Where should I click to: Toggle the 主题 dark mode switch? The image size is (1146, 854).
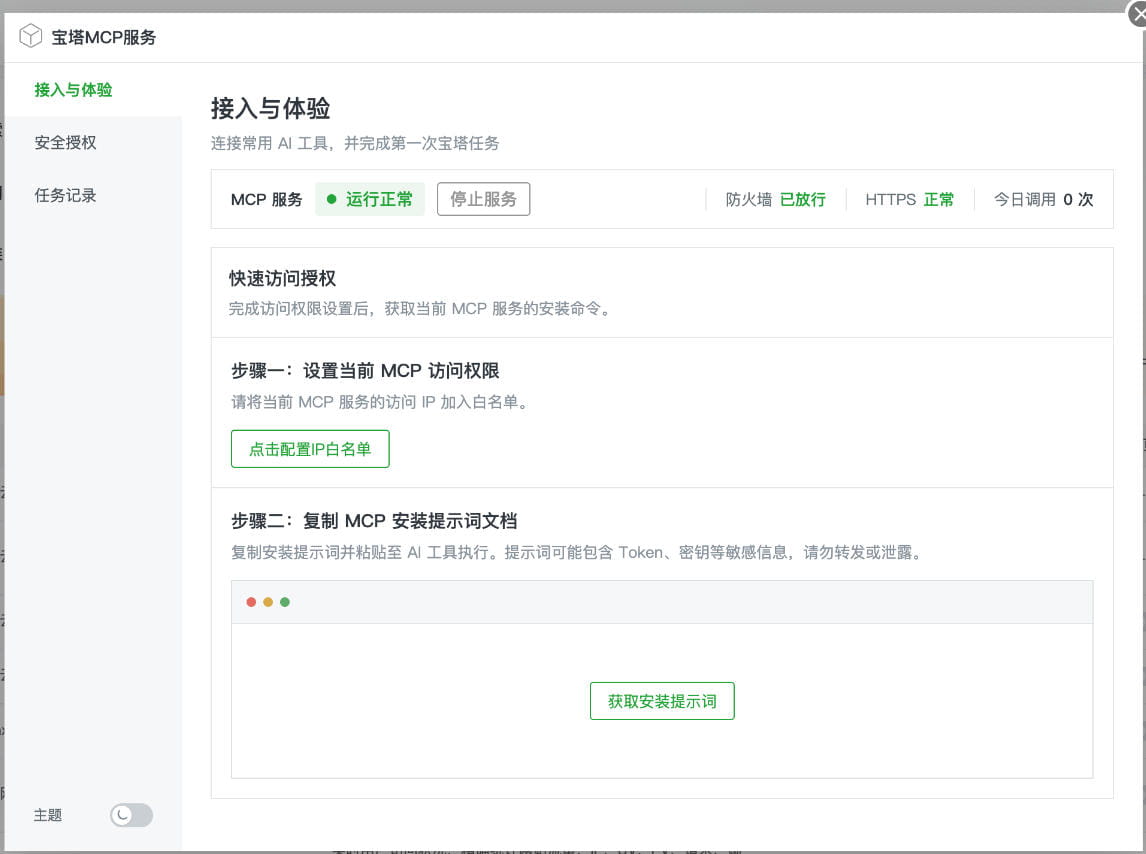coord(132,815)
